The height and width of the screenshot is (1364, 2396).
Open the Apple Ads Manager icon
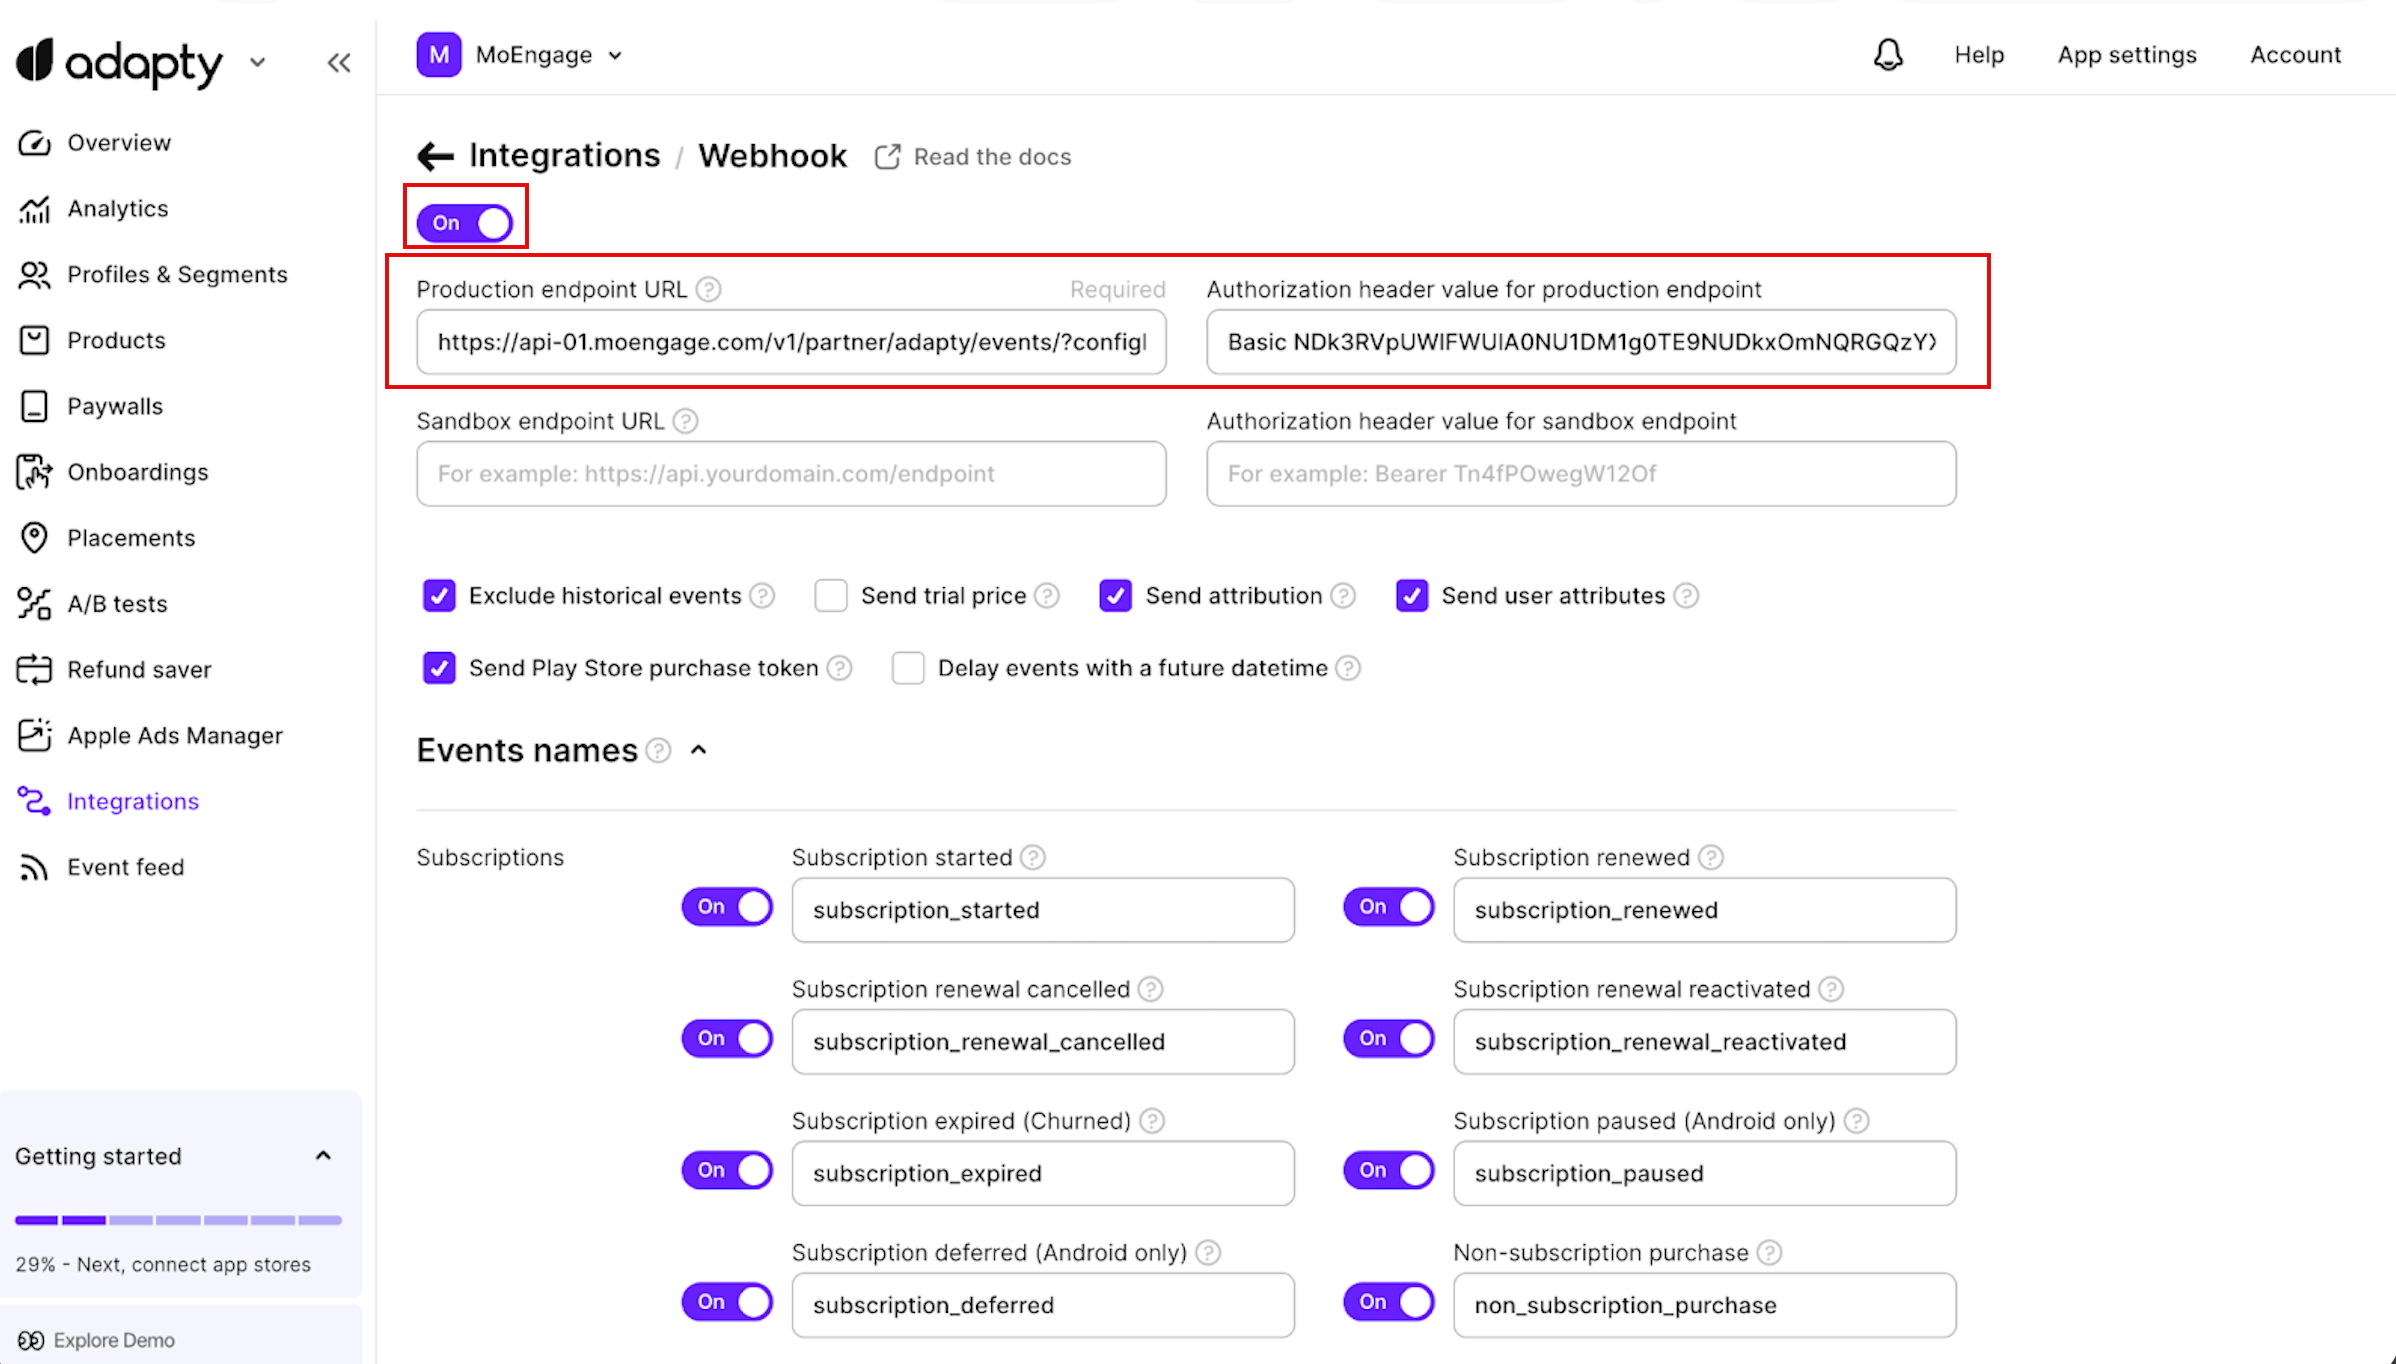(34, 735)
